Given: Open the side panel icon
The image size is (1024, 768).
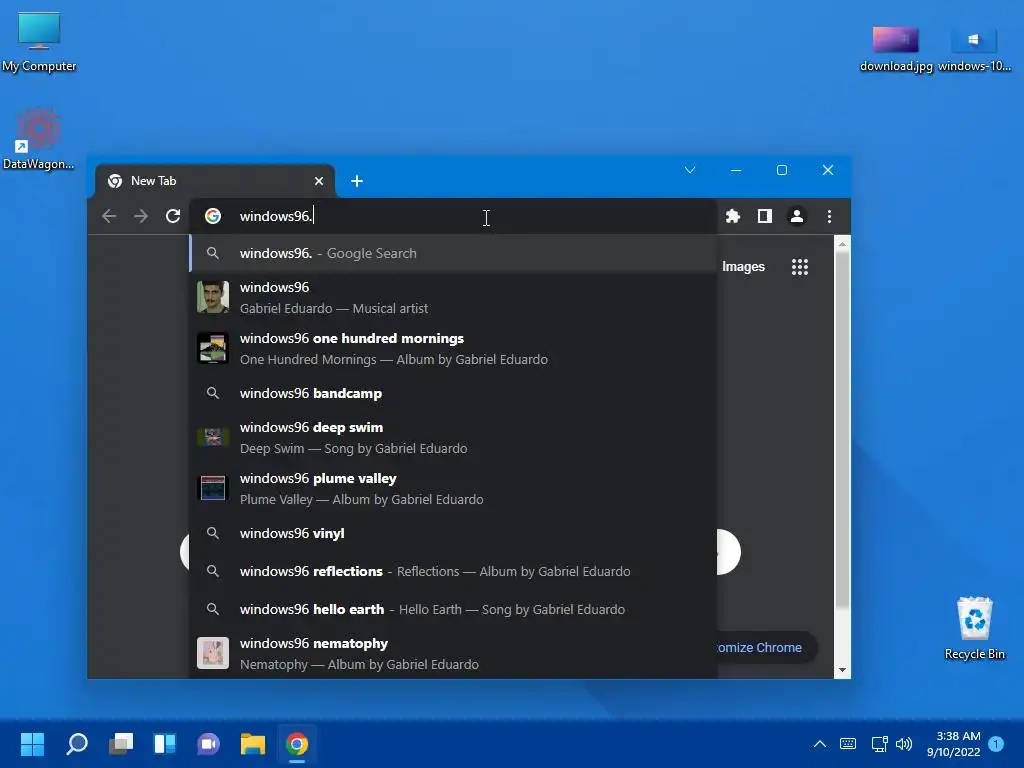Looking at the screenshot, I should [x=765, y=216].
